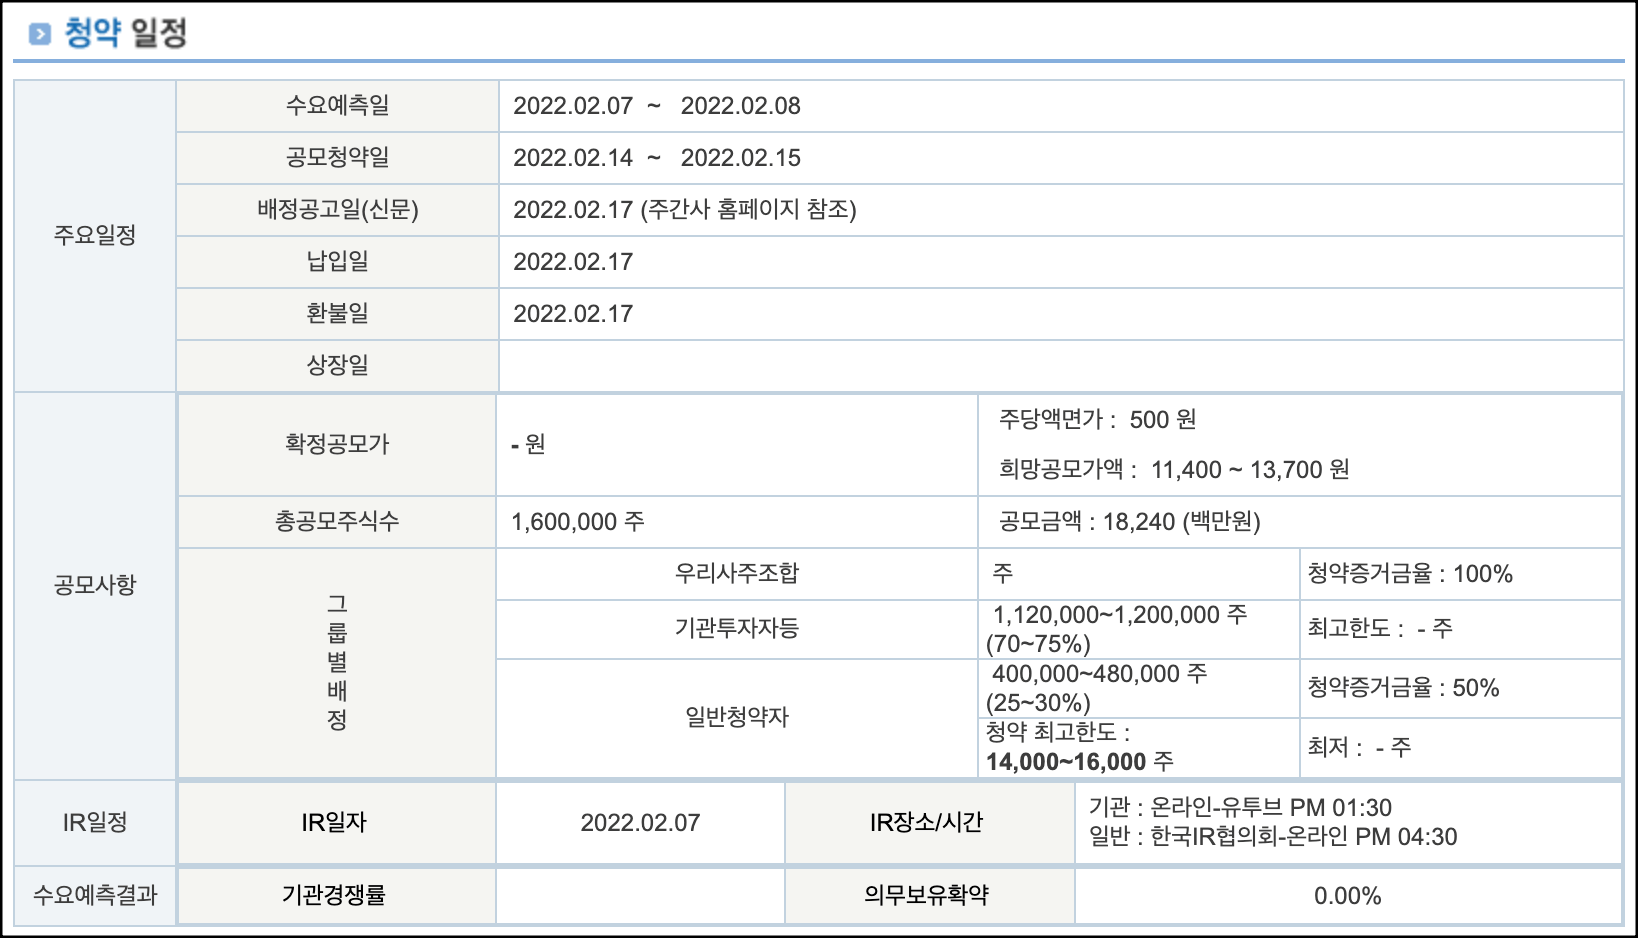This screenshot has width=1638, height=938.
Task: Select the 공모청약일 label
Action: pyautogui.click(x=338, y=157)
